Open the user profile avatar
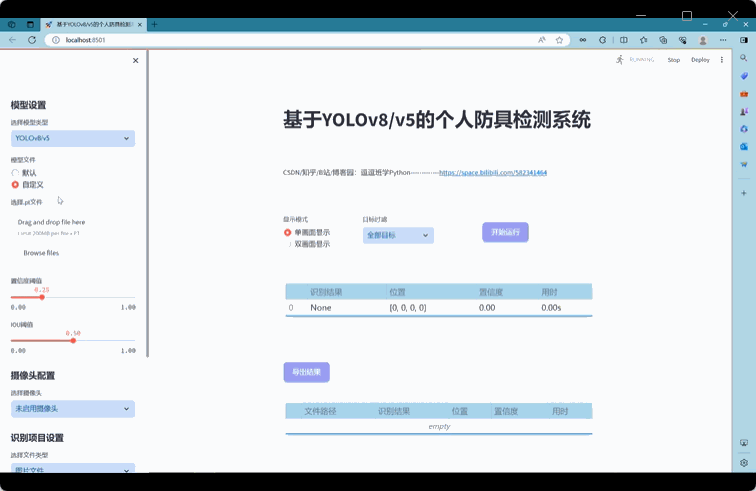756x491 pixels. pyautogui.click(x=703, y=40)
